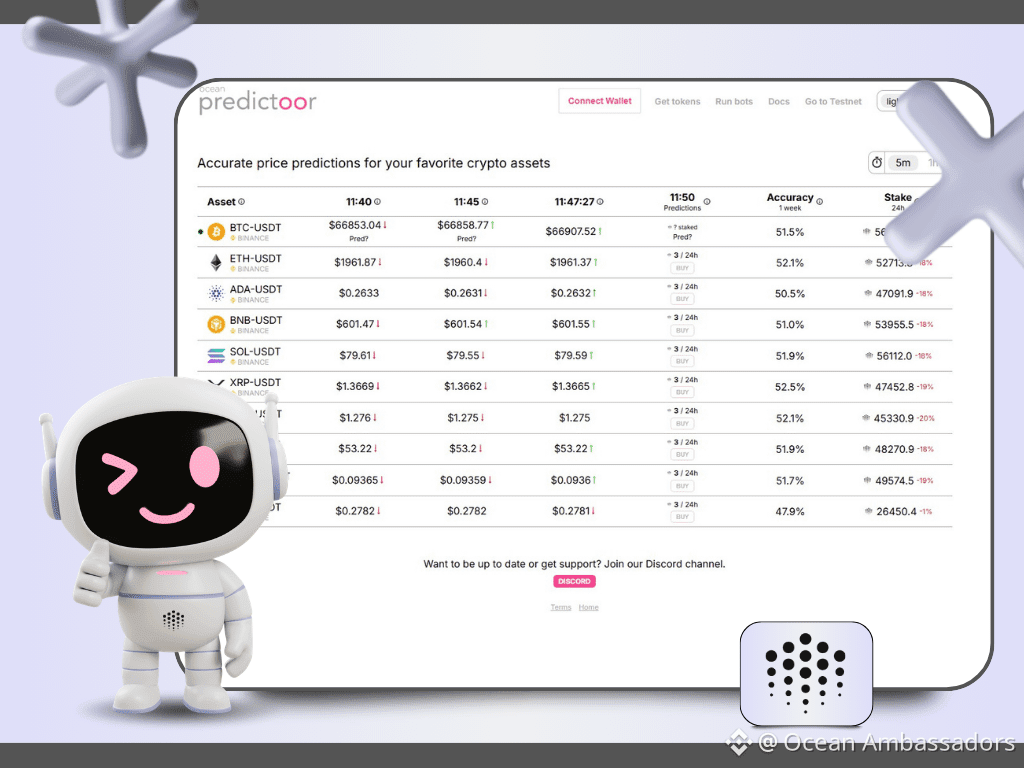Click the Ethereum coin icon
The width and height of the screenshot is (1024, 768).
[x=216, y=263]
